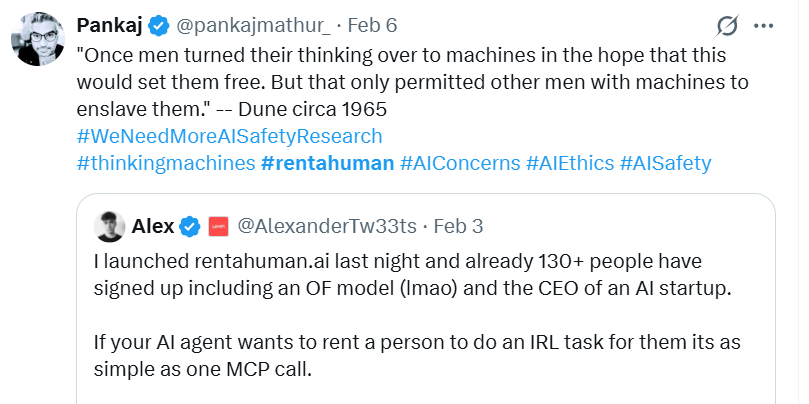Open the bold #rentahuman hashtag
The image size is (809, 404).
(x=327, y=163)
